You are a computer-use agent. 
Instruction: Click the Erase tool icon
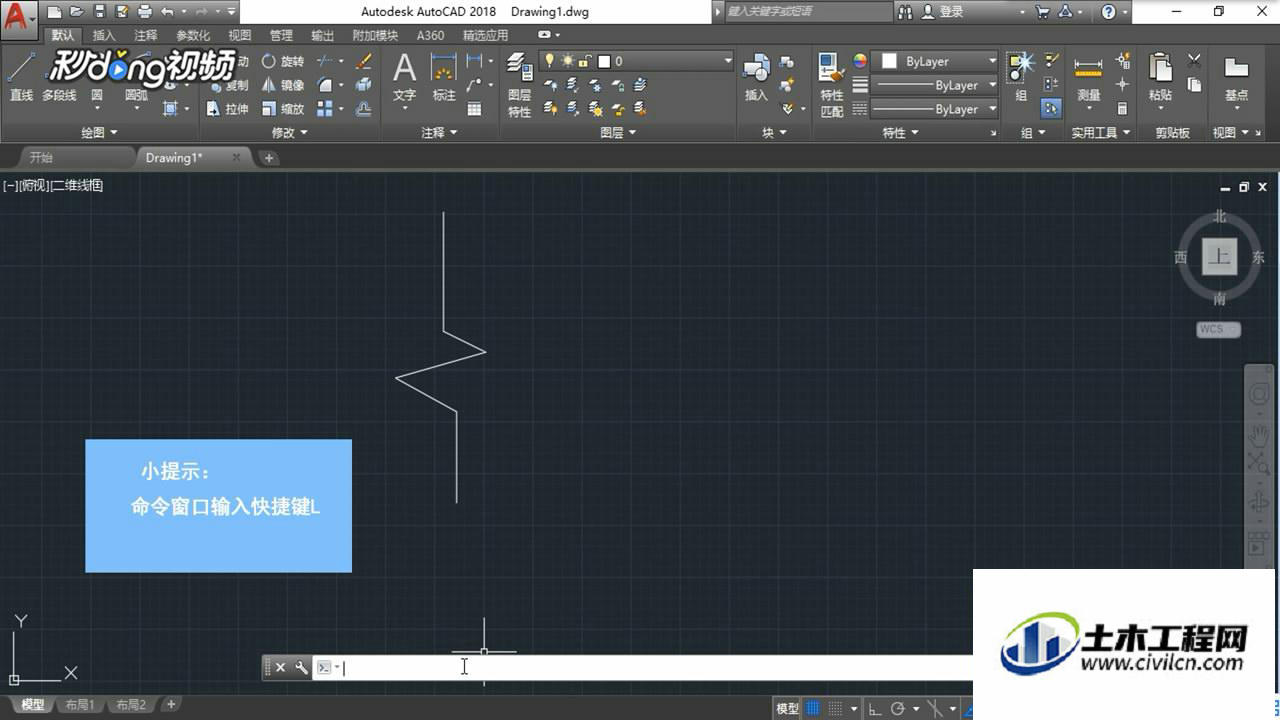coord(364,61)
